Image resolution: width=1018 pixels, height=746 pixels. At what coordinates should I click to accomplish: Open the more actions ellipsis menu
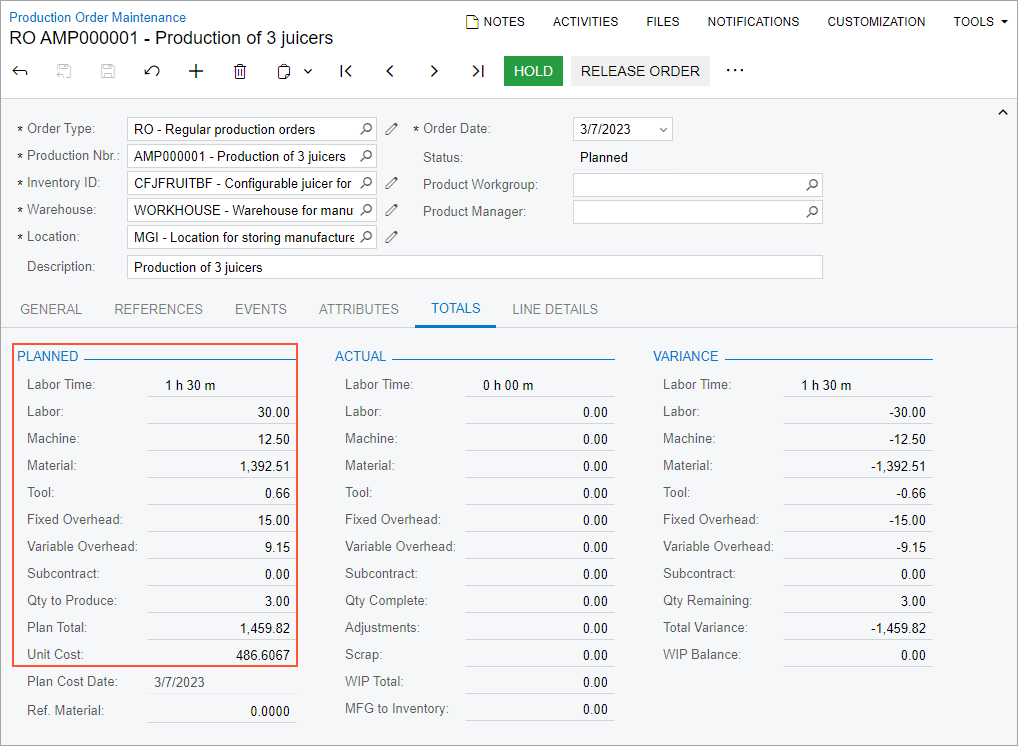[735, 71]
